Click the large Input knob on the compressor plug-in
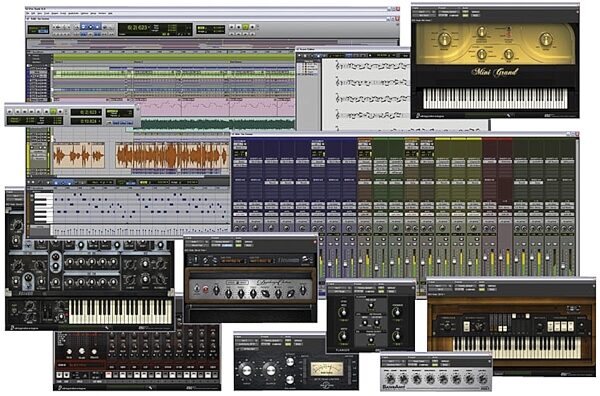The height and width of the screenshot is (396, 600). coord(246,370)
